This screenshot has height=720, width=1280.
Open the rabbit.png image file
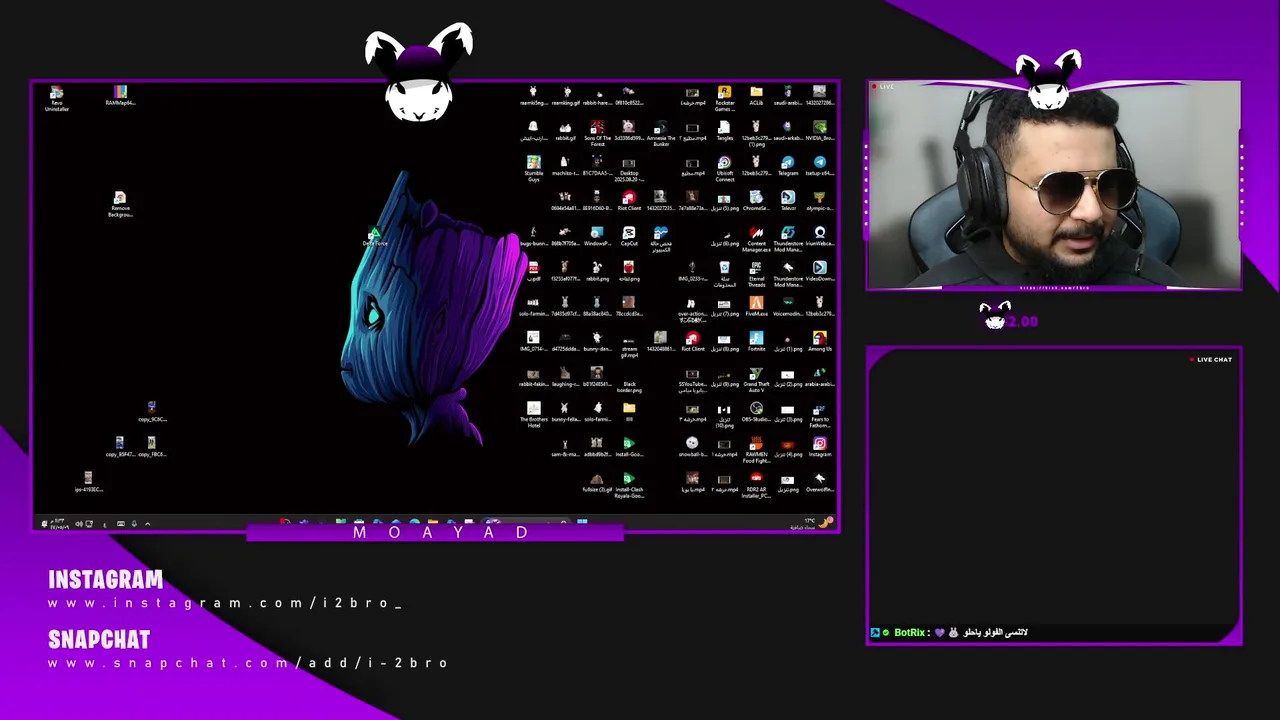tap(597, 272)
